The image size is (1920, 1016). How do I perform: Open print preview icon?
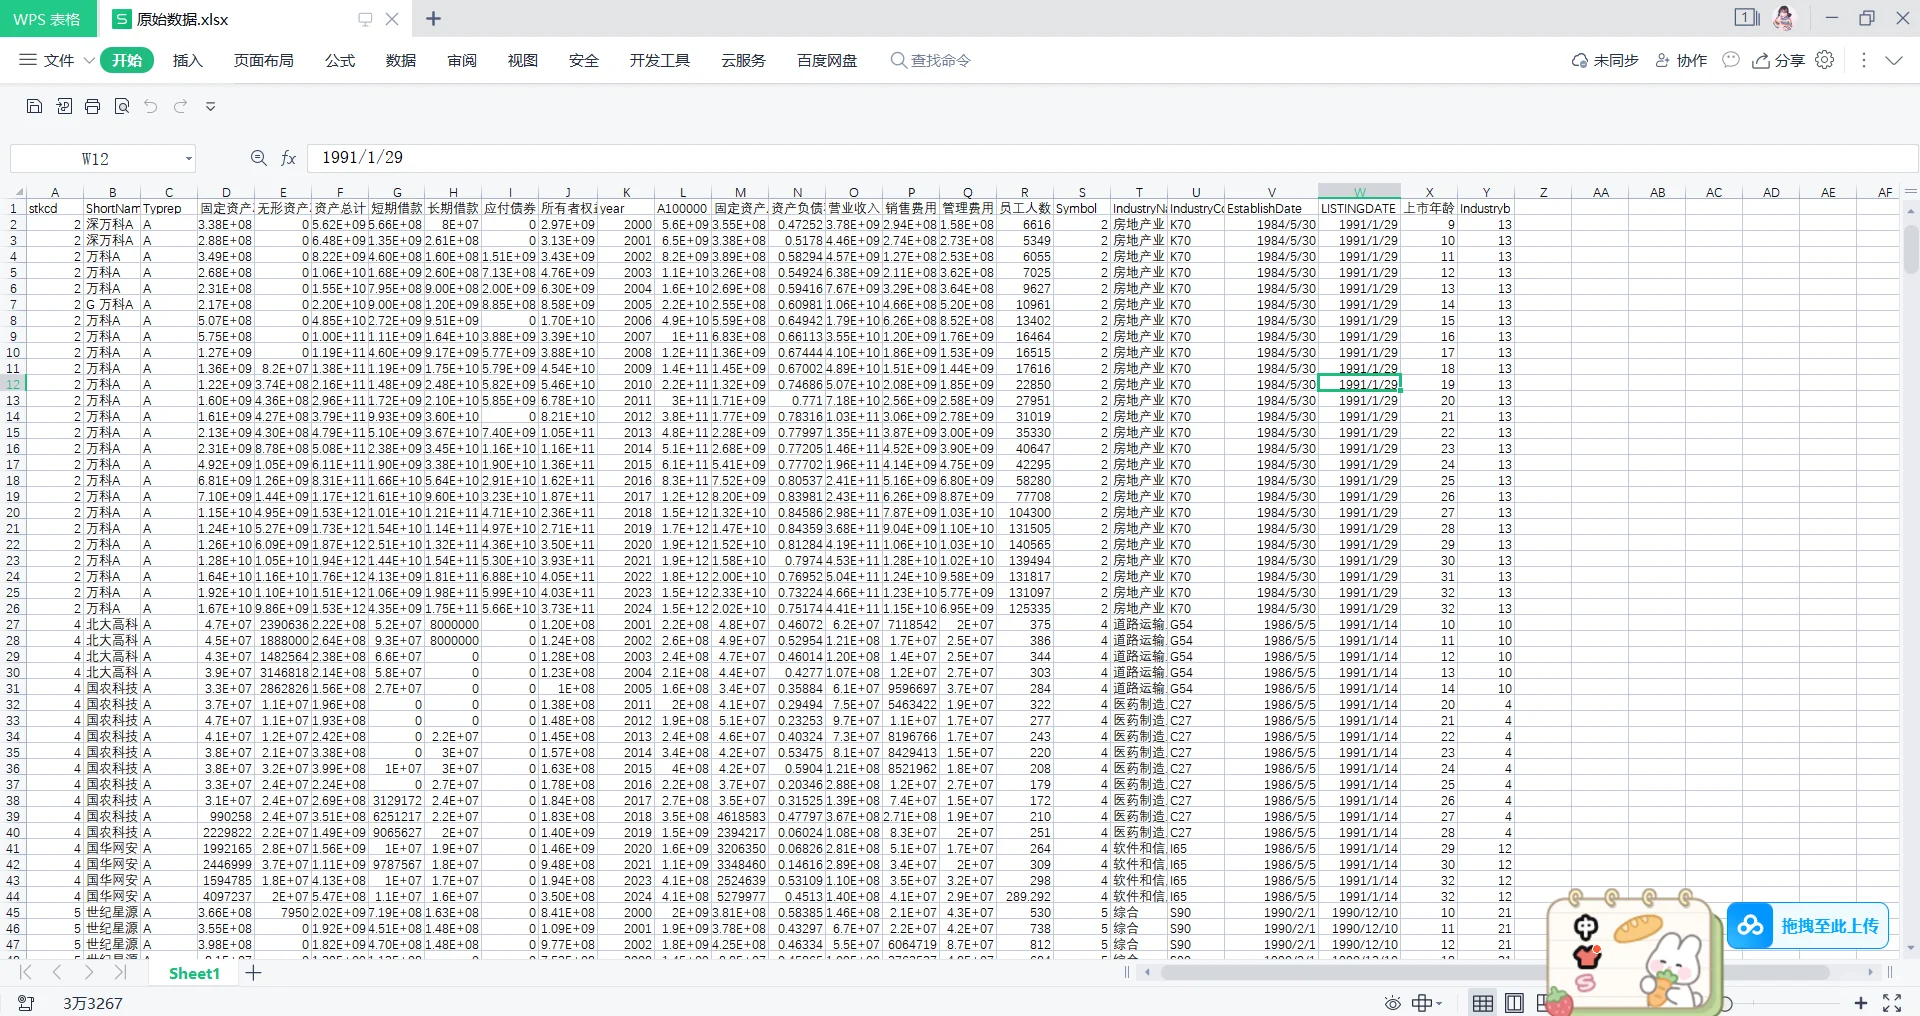click(122, 106)
